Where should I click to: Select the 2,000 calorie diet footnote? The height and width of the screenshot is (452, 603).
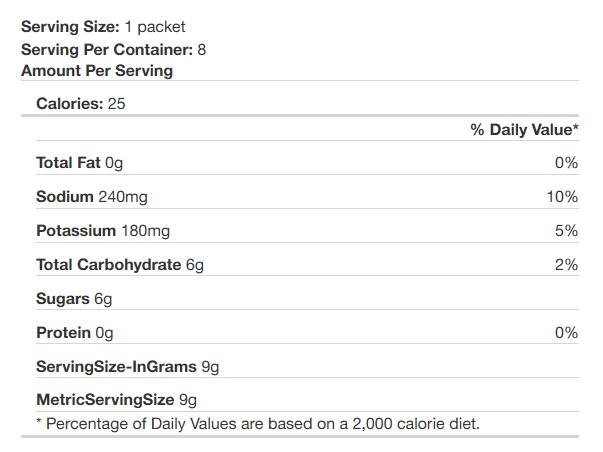pos(258,424)
